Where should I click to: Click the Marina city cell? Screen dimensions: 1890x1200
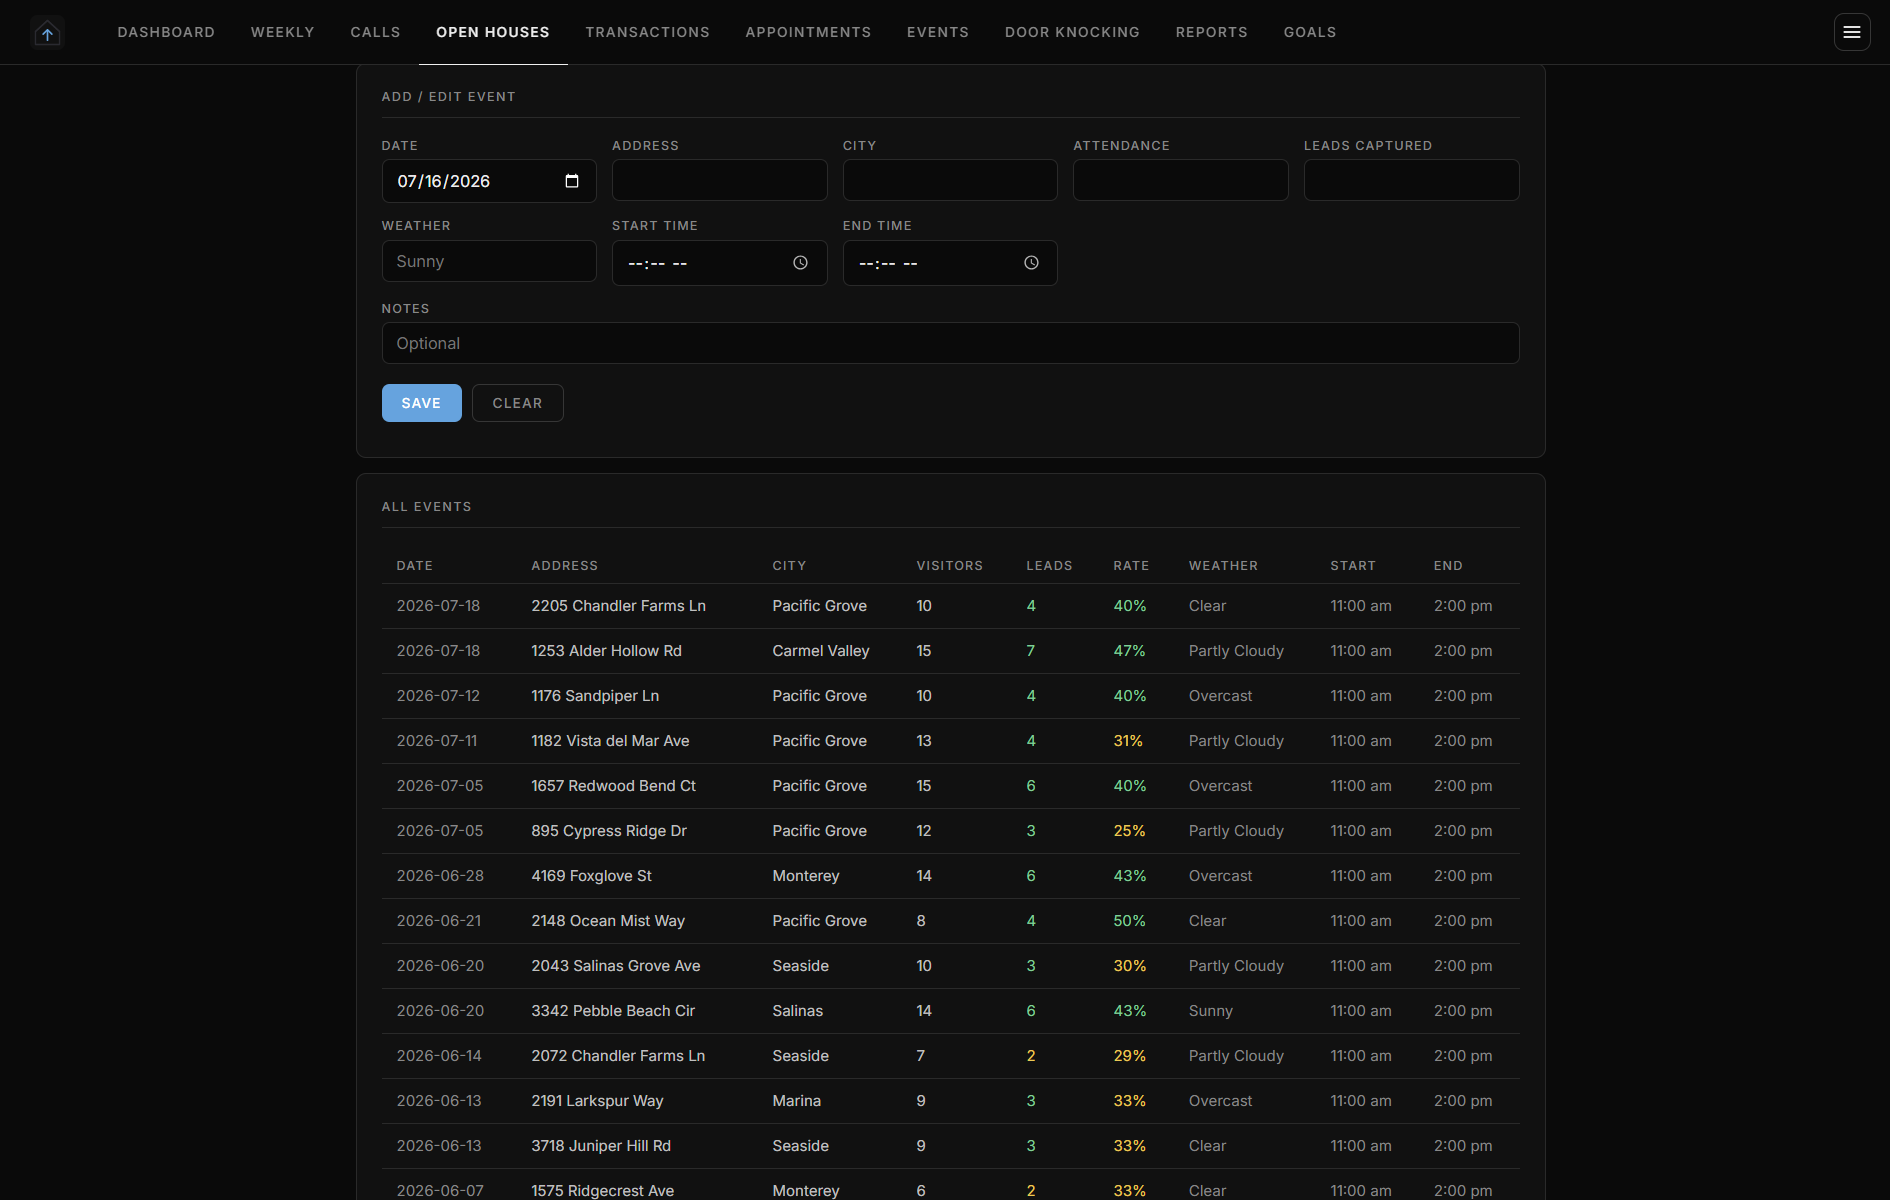coord(797,1101)
